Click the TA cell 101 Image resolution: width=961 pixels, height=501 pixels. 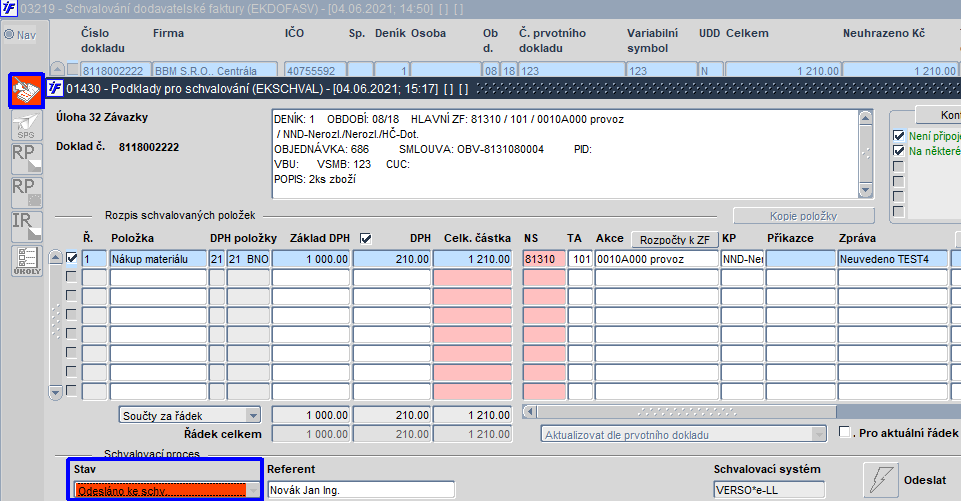click(x=580, y=259)
